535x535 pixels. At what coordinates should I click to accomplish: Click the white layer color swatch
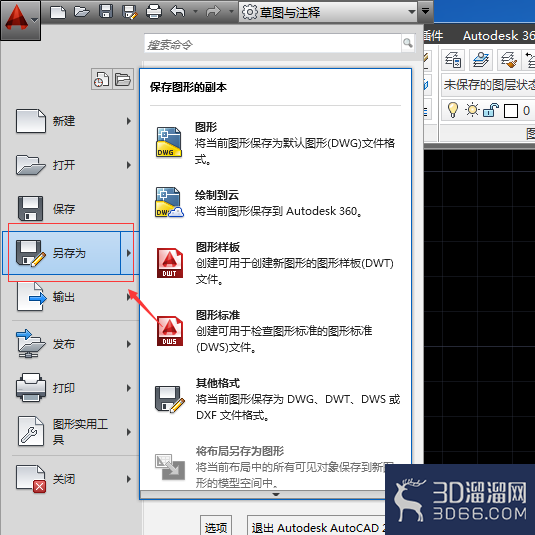coord(511,111)
